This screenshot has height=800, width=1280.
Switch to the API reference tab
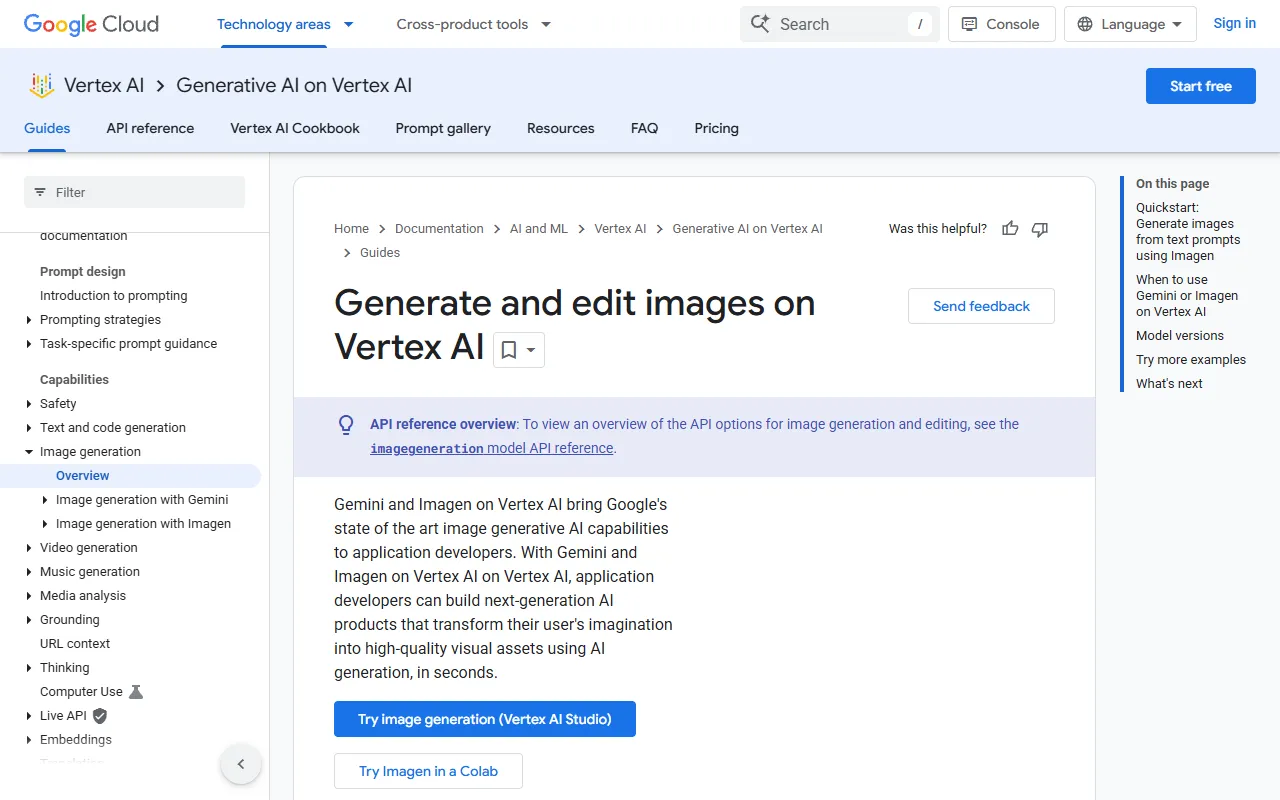150,128
